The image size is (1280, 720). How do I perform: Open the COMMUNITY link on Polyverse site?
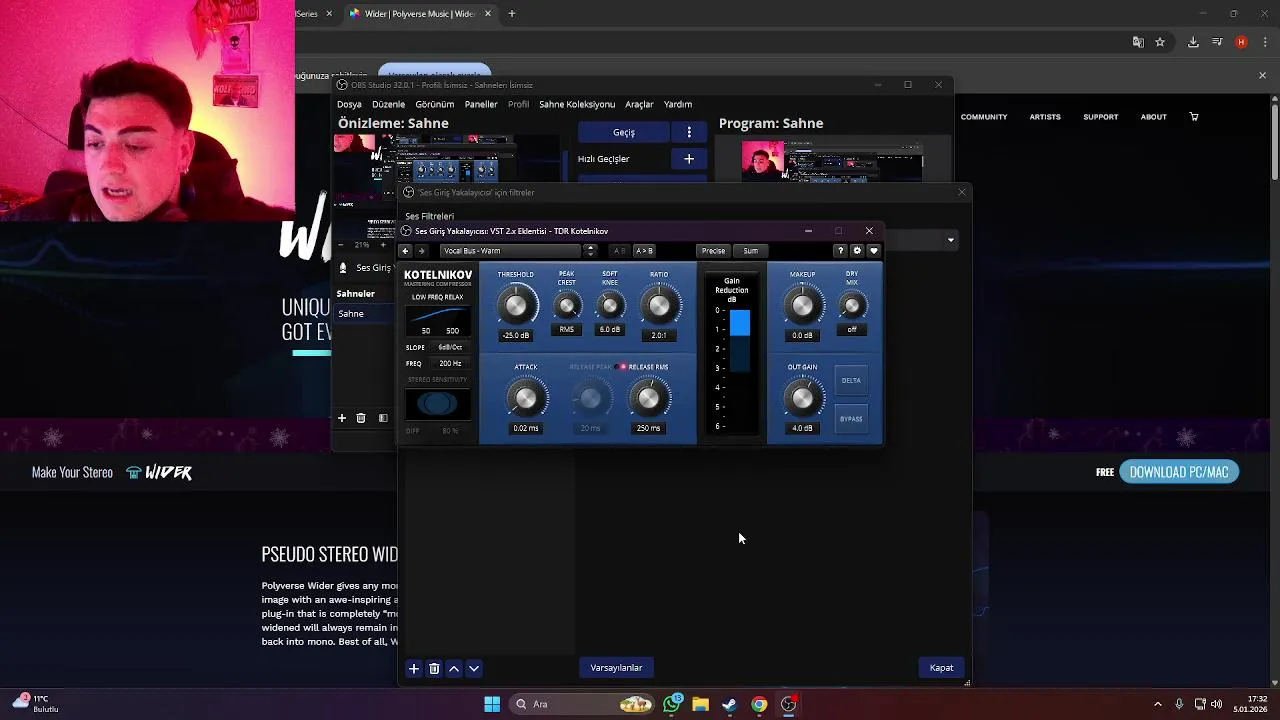pyautogui.click(x=984, y=117)
